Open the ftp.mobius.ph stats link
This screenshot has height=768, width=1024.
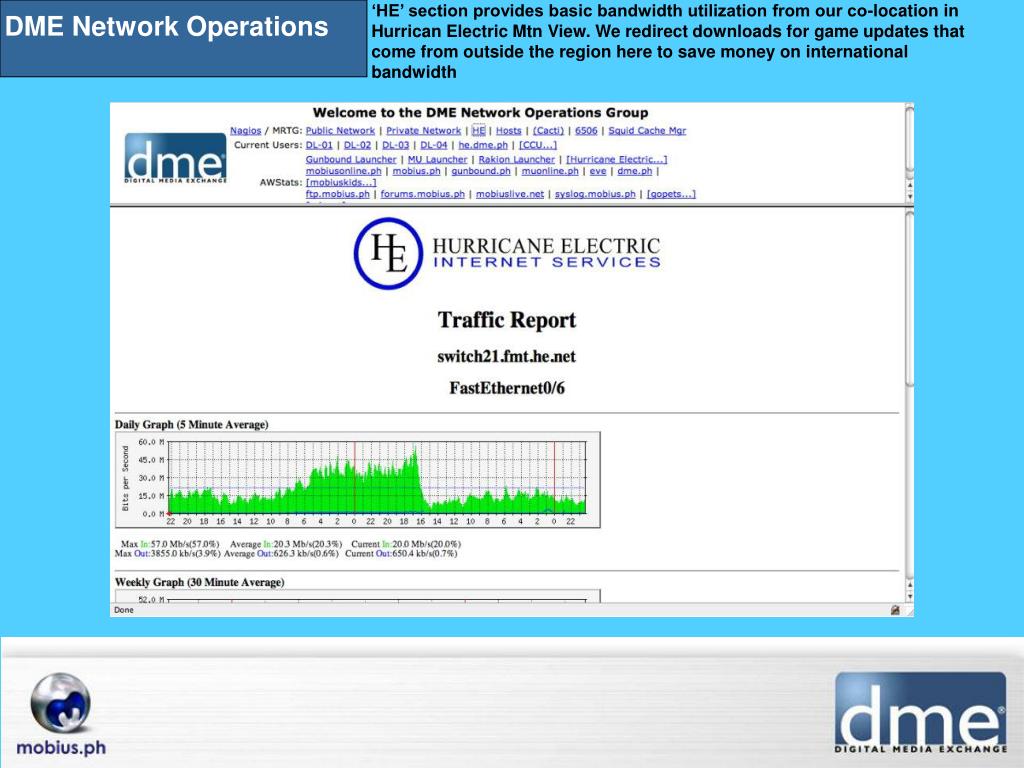coord(338,194)
